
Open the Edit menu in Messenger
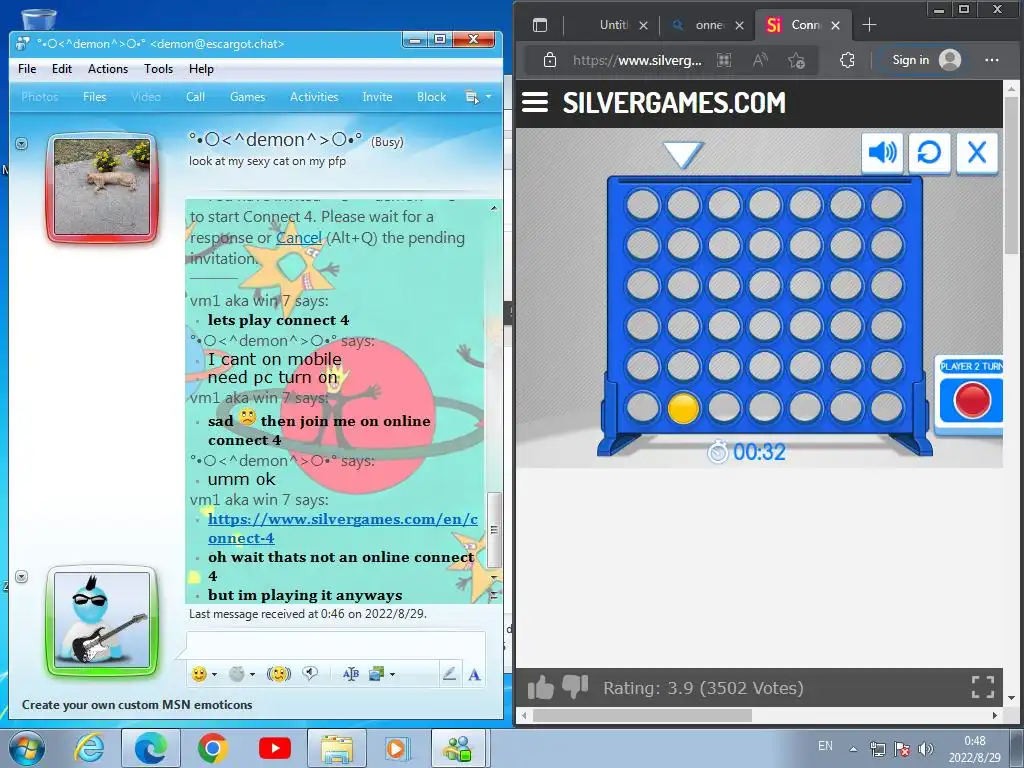coord(62,69)
